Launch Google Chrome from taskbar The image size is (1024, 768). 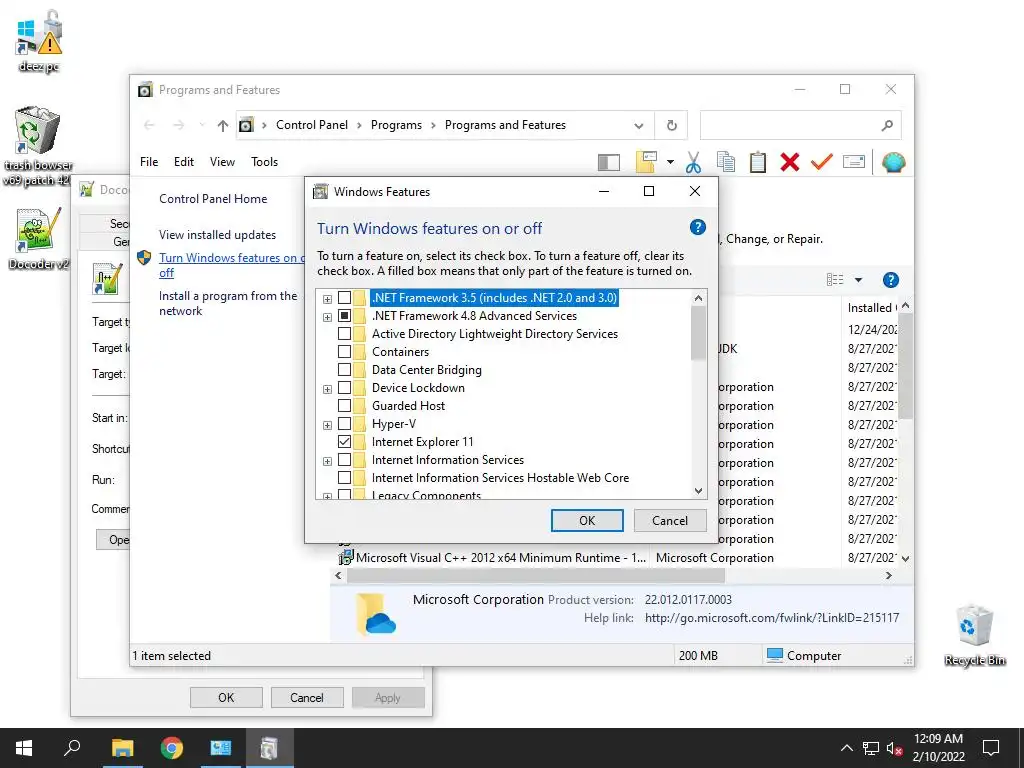[172, 748]
